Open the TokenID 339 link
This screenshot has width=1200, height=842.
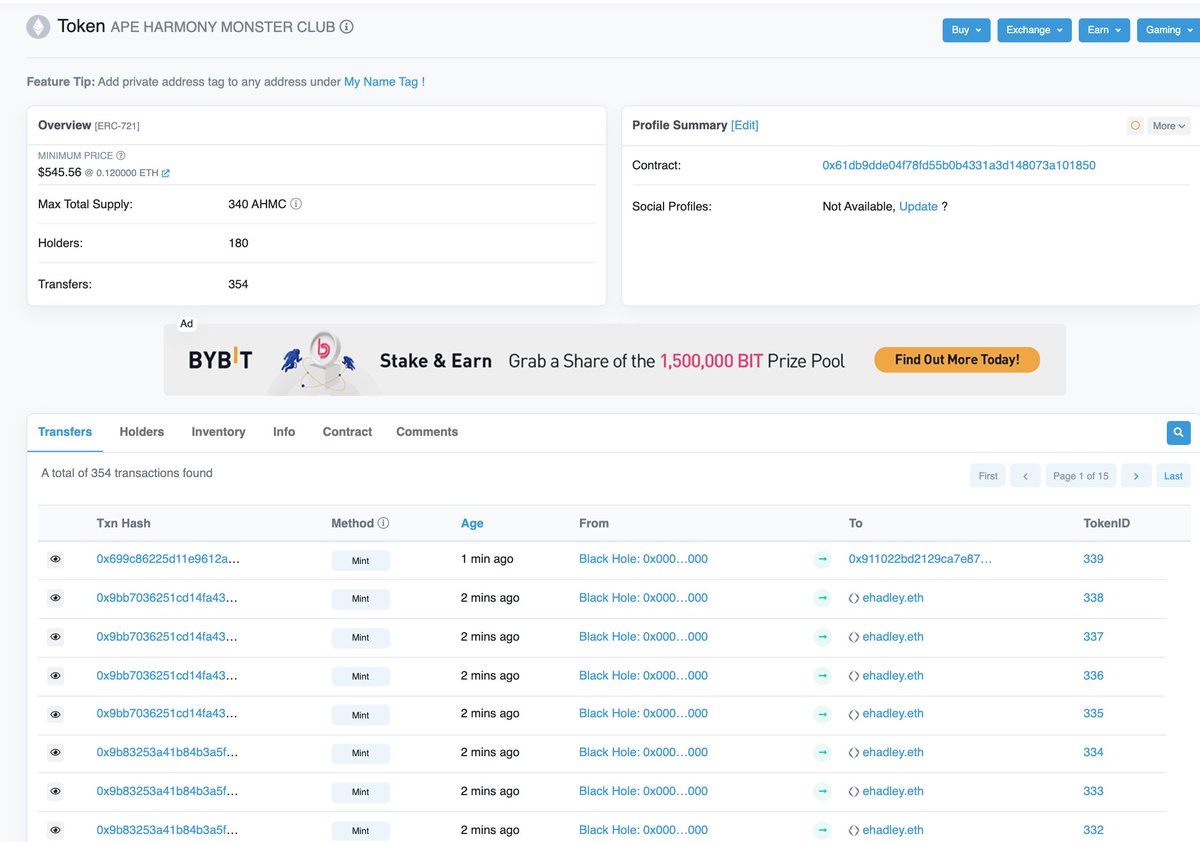point(1093,559)
